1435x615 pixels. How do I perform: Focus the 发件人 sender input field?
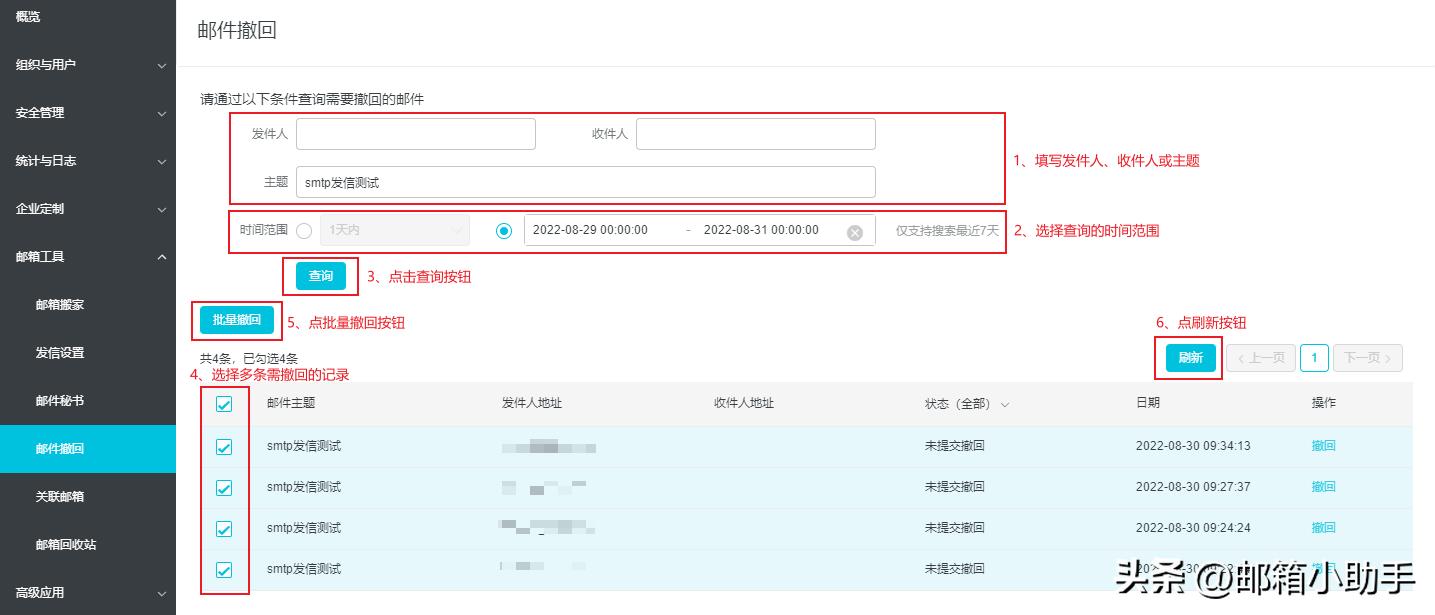(x=415, y=134)
